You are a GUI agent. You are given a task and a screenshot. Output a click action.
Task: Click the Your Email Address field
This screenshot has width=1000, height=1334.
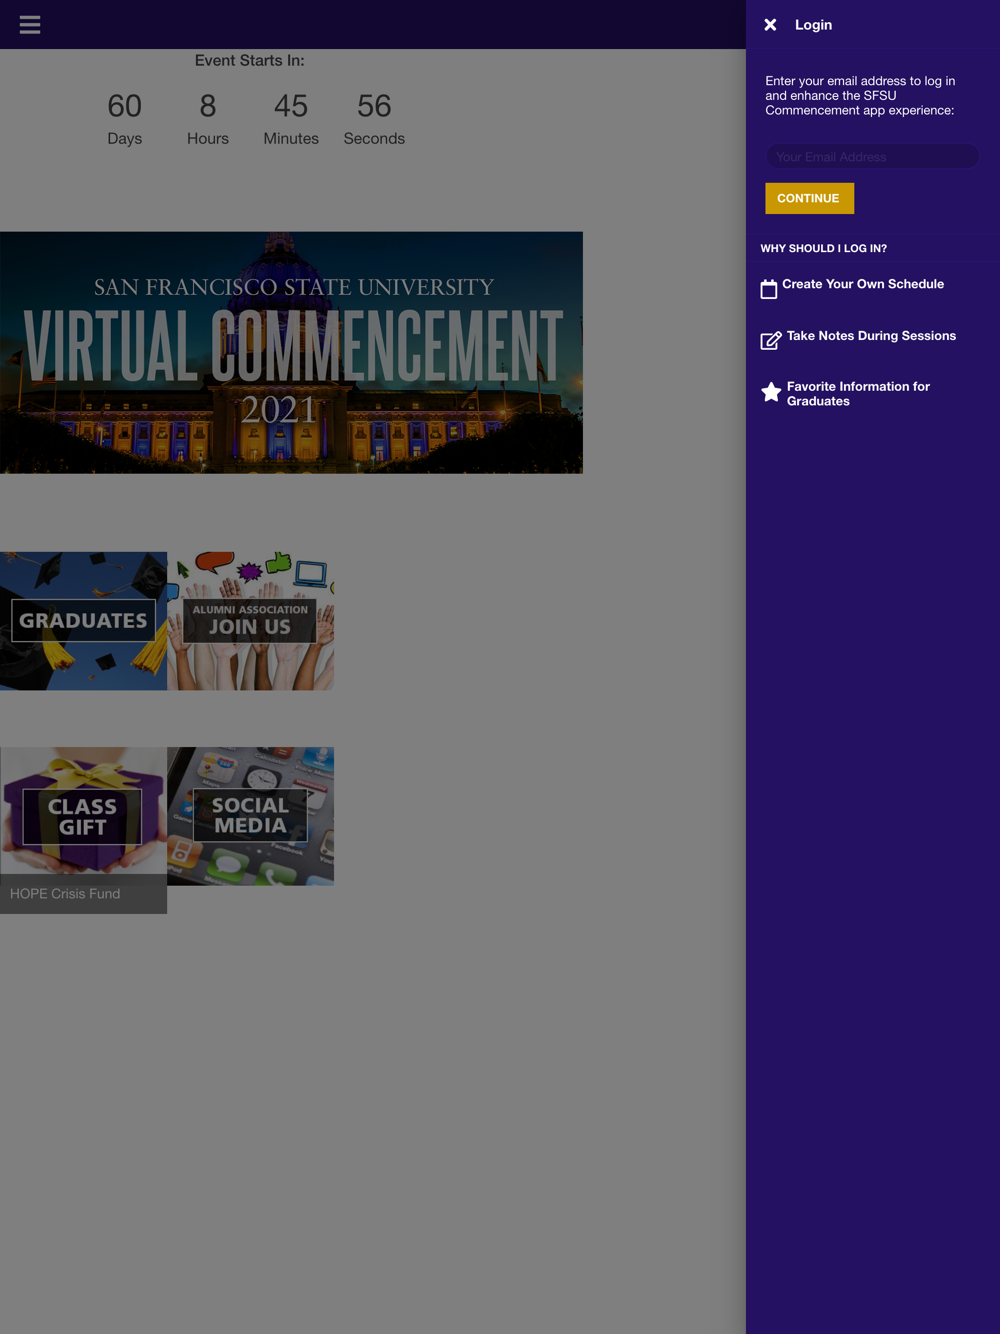(x=872, y=157)
